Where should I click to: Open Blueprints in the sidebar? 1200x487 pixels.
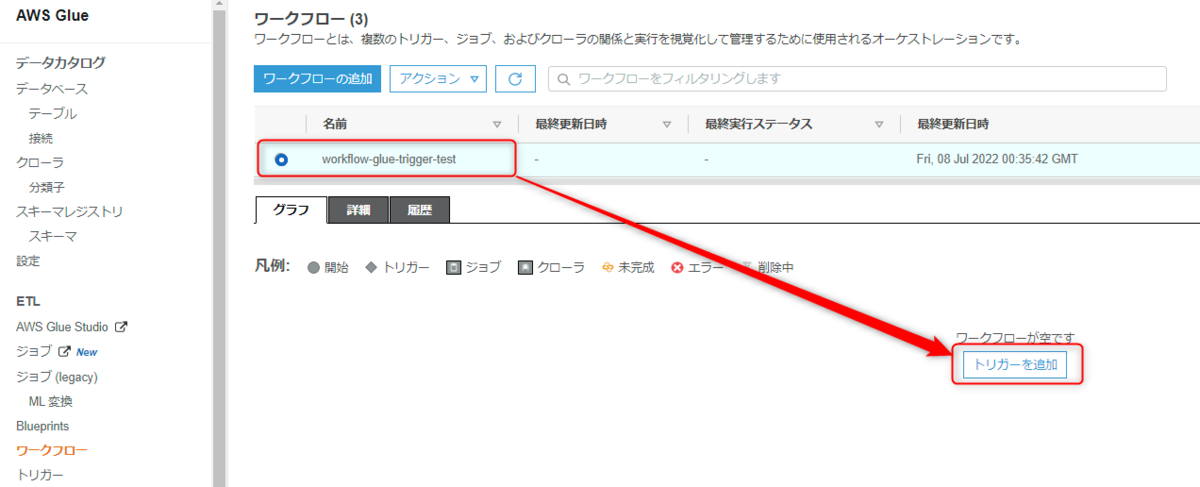(x=43, y=426)
